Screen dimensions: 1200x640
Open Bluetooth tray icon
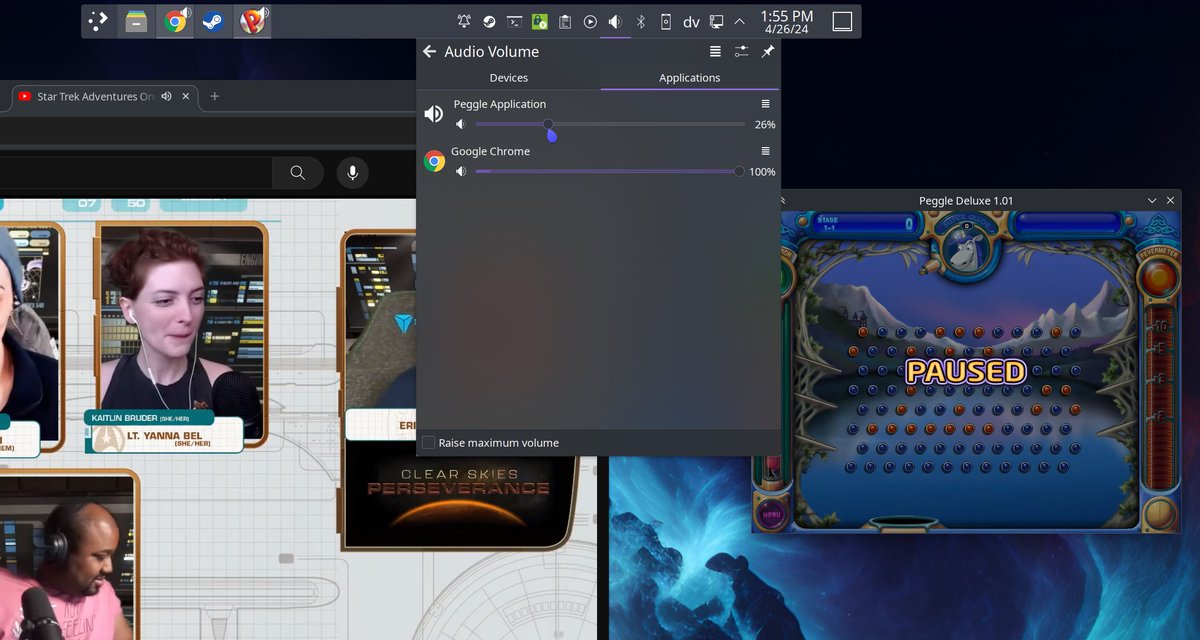pos(641,21)
